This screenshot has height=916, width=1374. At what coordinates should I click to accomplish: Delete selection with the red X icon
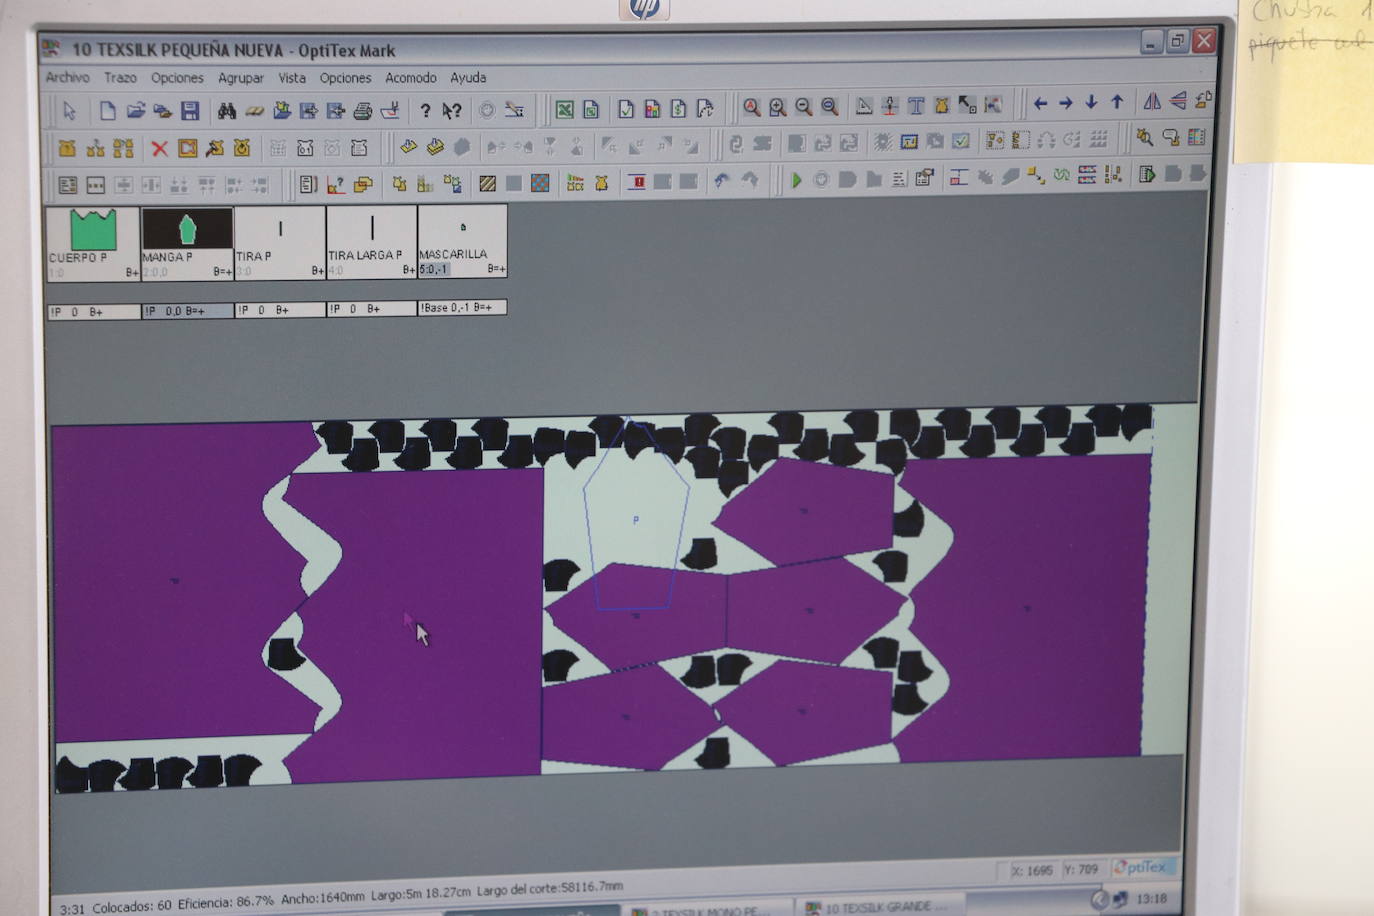coord(159,149)
